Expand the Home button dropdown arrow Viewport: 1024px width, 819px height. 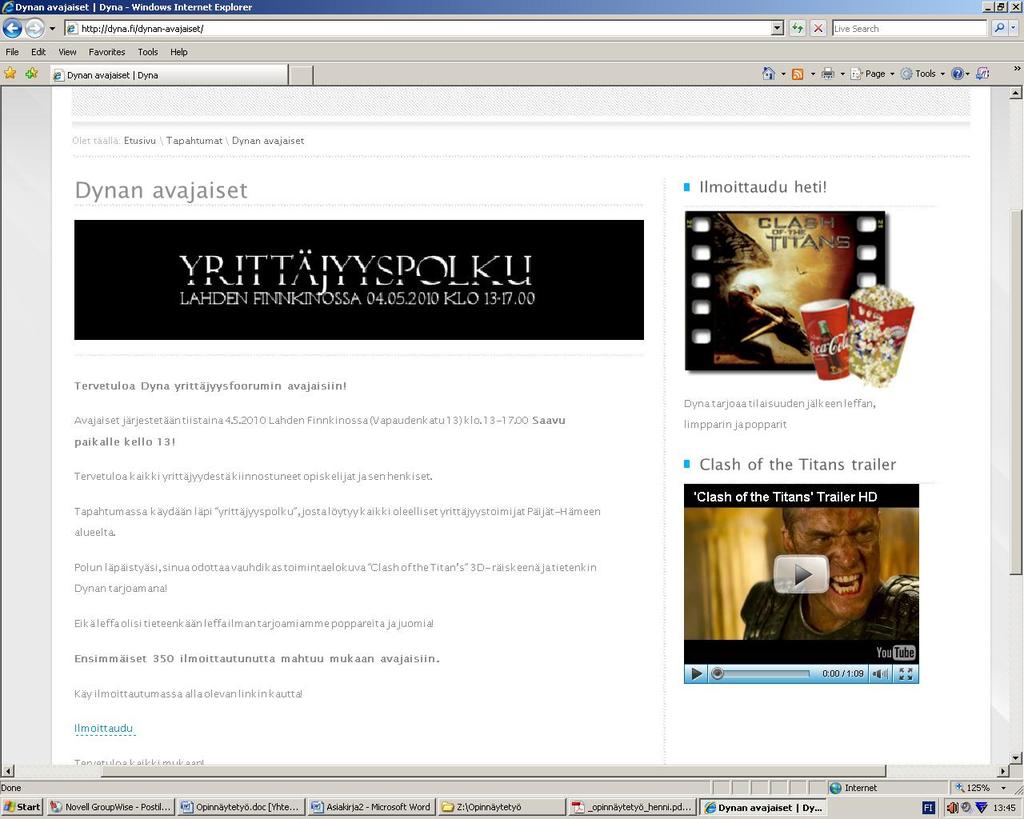click(x=783, y=74)
